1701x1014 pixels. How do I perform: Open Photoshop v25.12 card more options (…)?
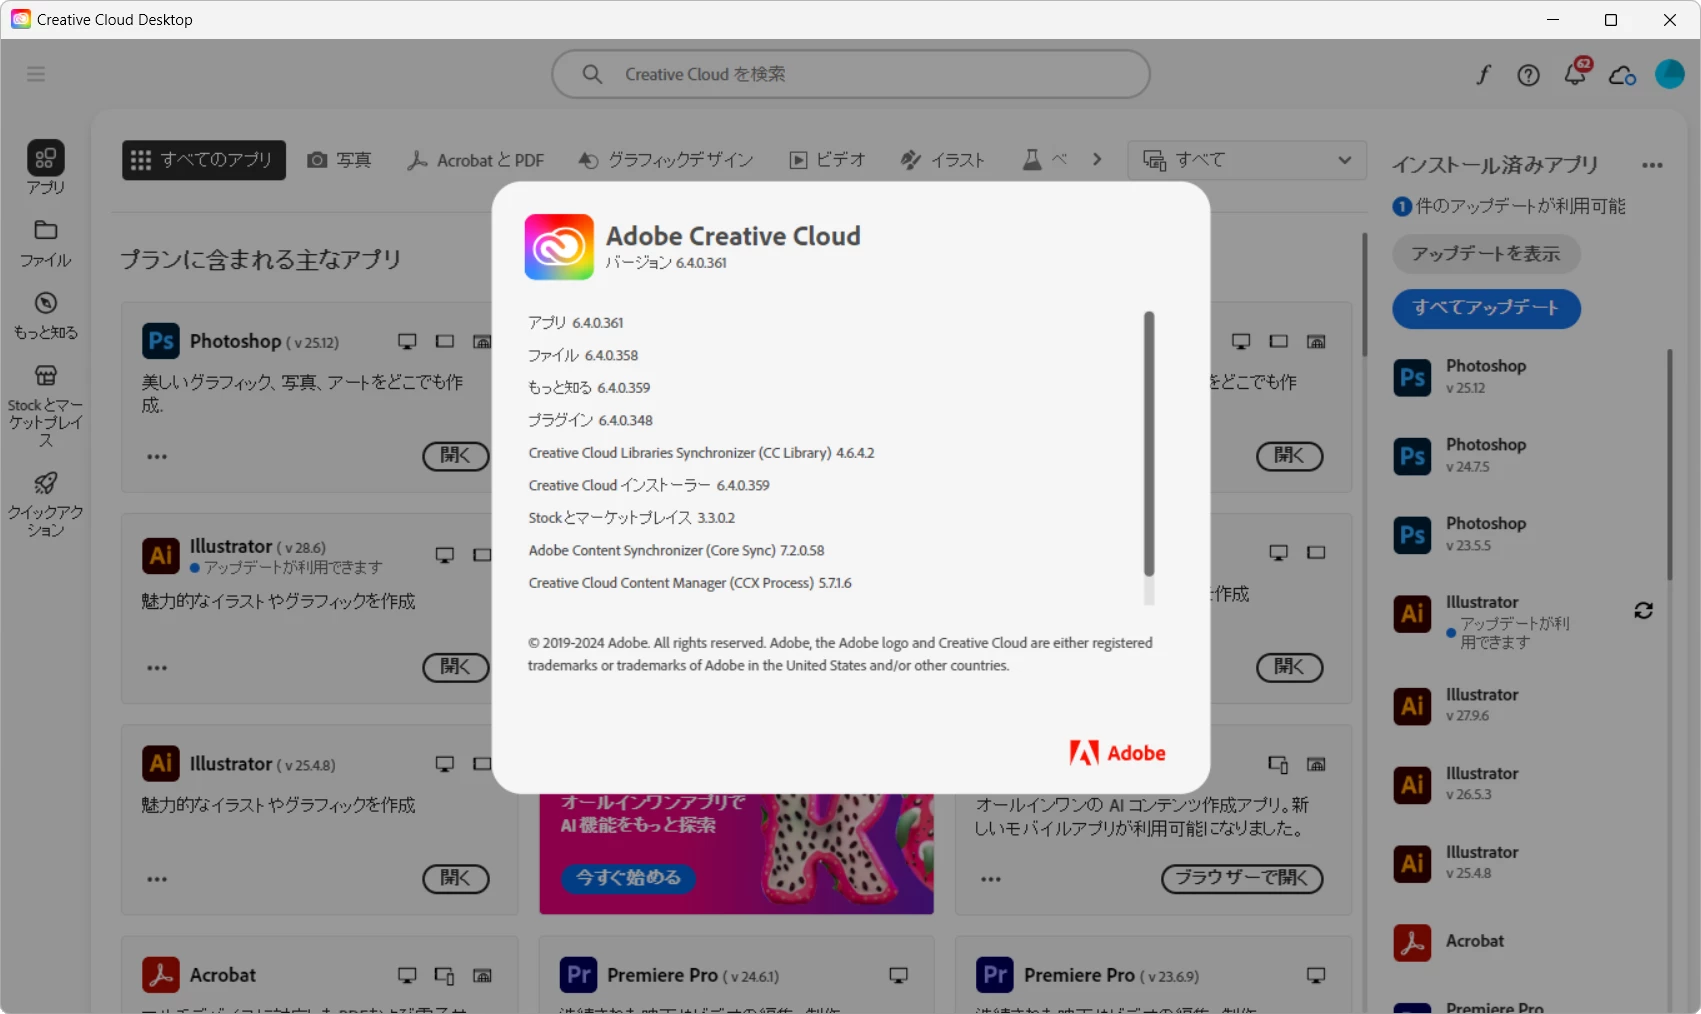tap(157, 457)
